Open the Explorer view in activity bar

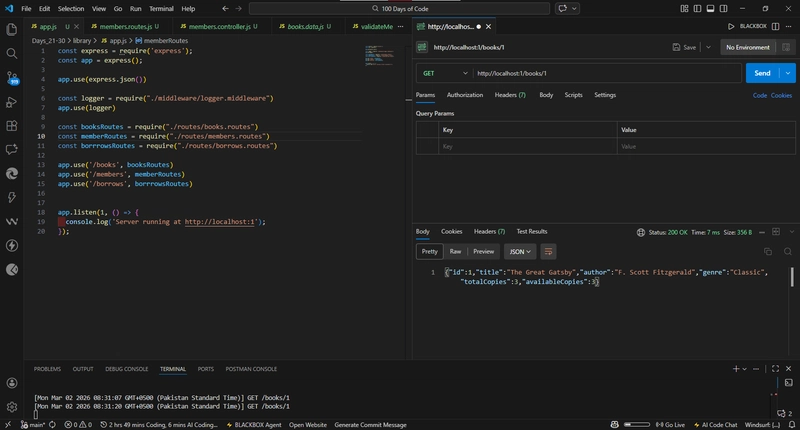point(12,30)
